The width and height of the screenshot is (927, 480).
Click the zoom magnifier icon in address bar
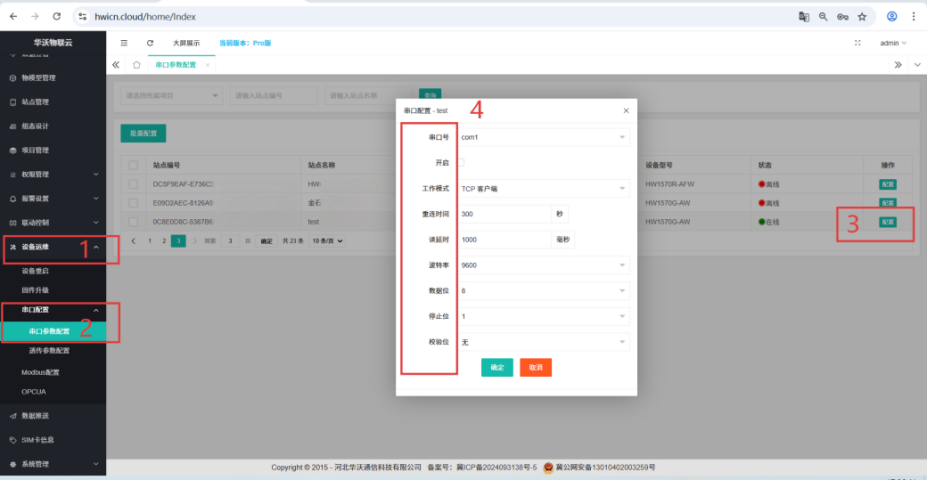[x=823, y=17]
